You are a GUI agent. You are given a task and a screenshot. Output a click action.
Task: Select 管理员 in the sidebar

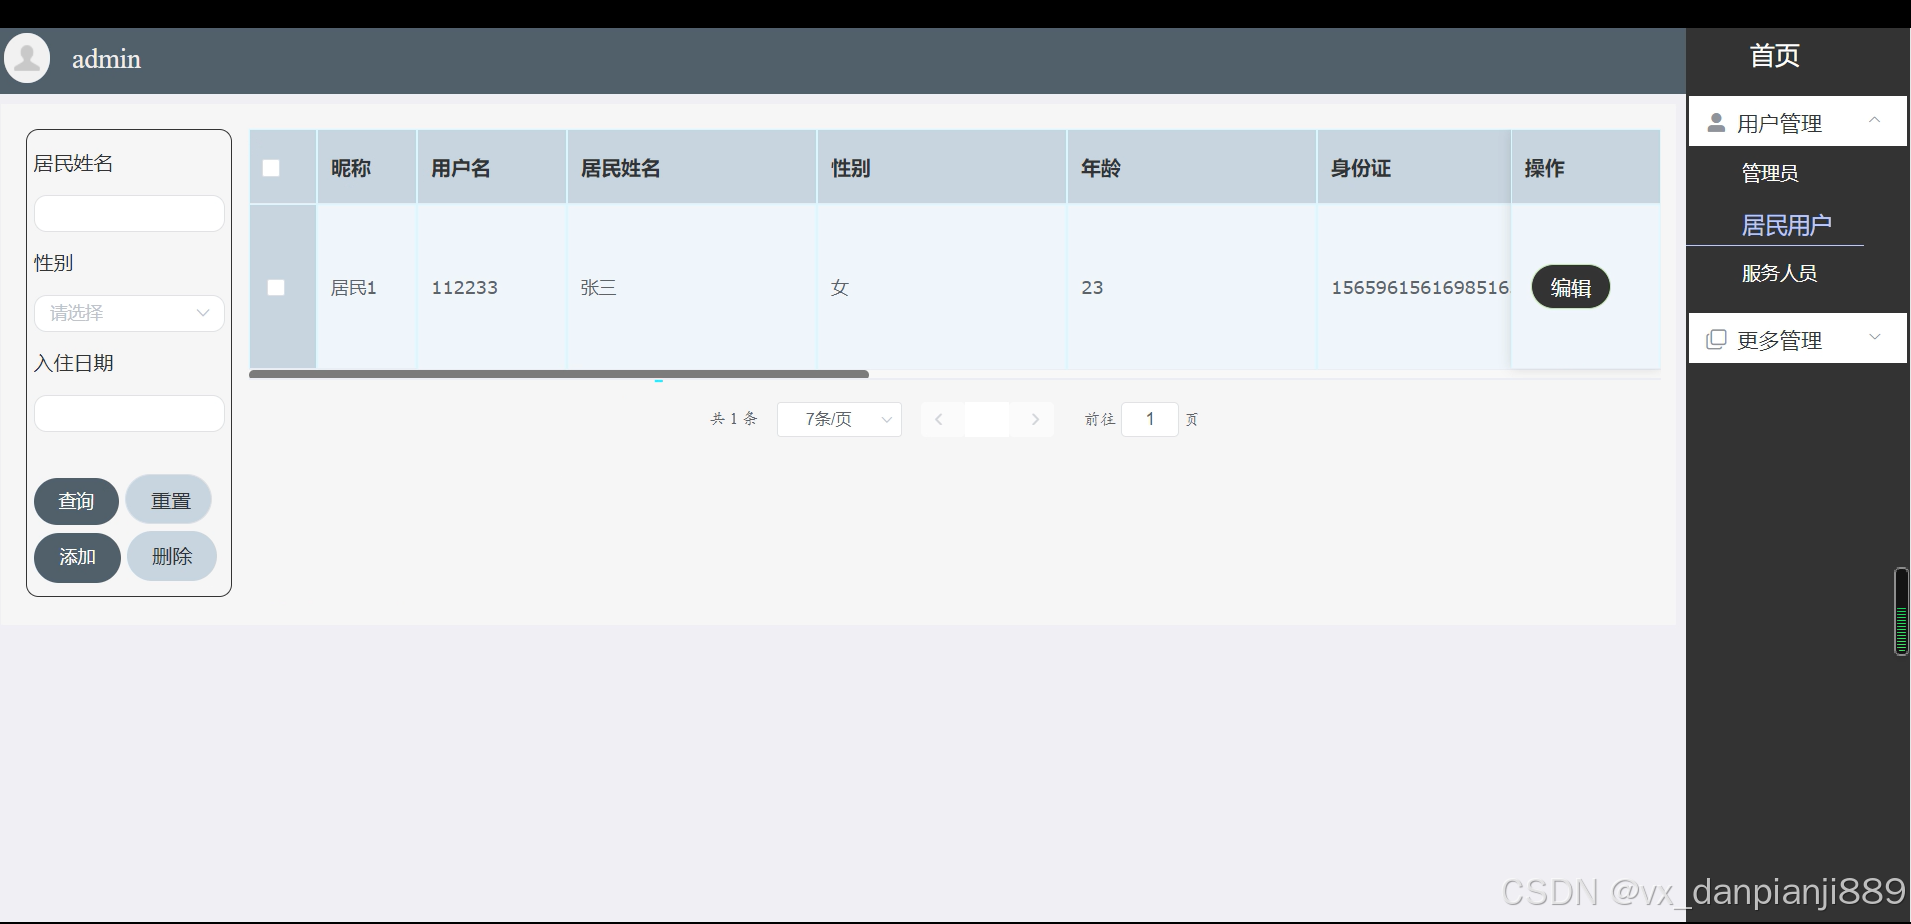point(1770,173)
